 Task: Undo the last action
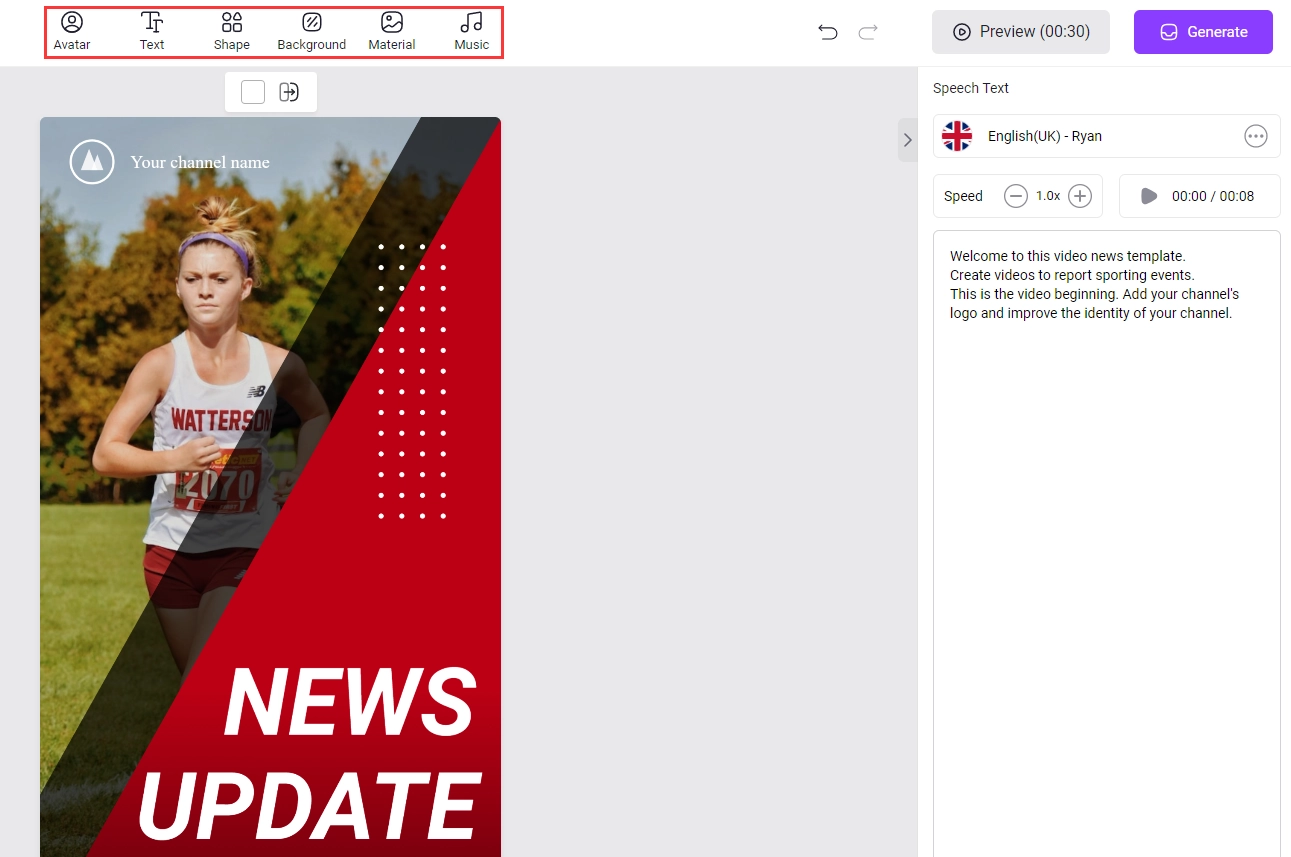[828, 32]
